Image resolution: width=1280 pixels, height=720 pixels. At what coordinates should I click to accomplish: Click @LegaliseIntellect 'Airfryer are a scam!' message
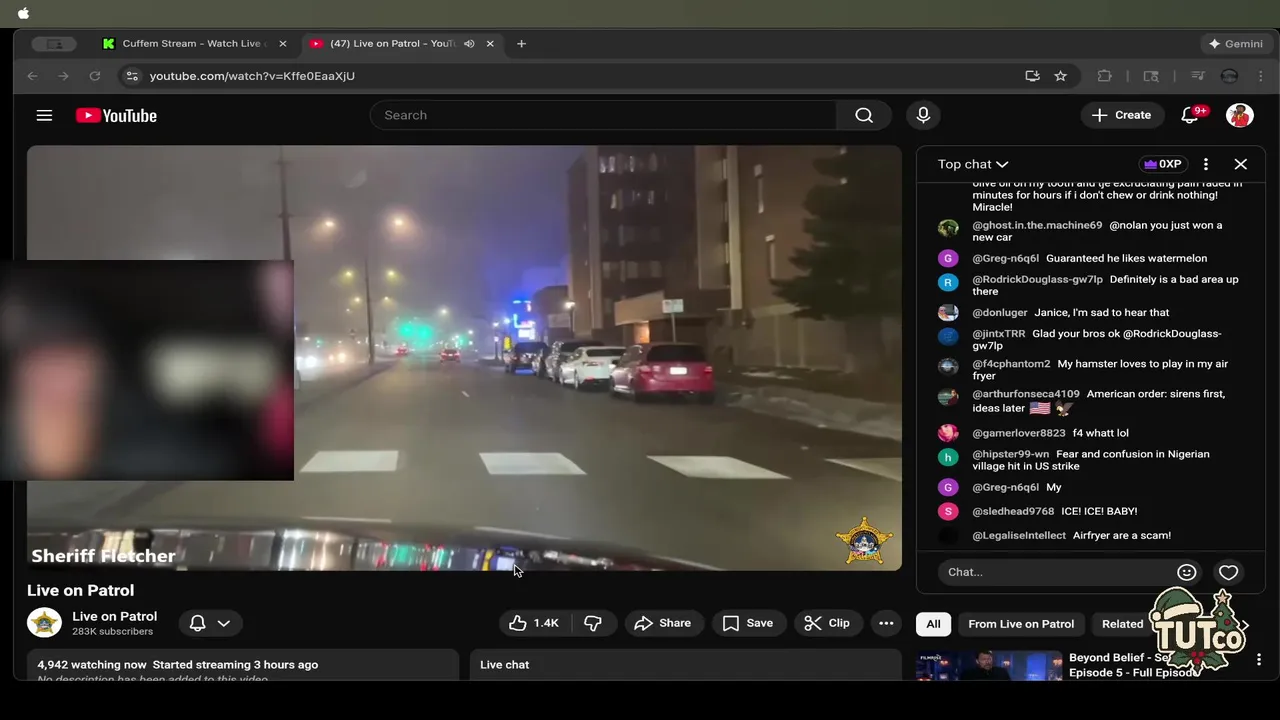[x=1090, y=535]
